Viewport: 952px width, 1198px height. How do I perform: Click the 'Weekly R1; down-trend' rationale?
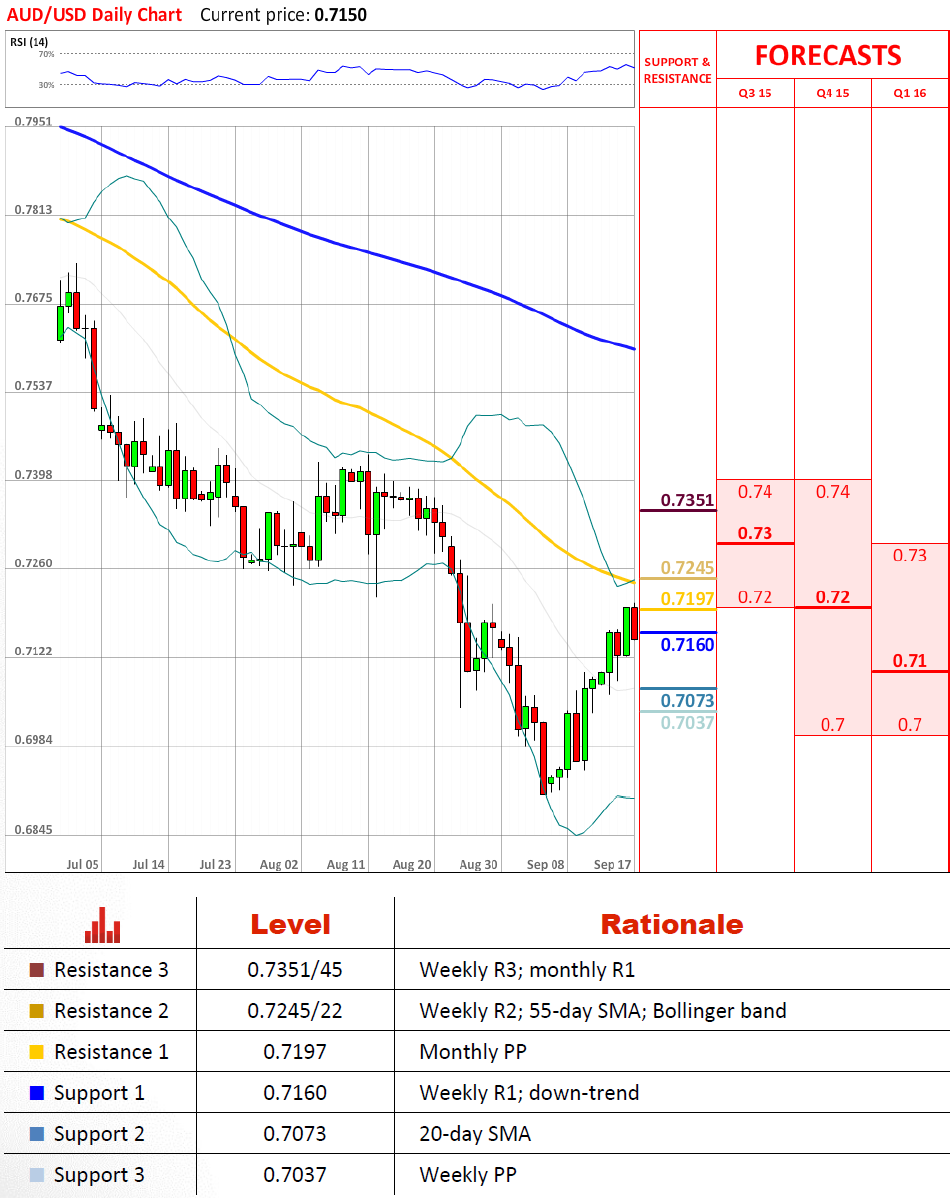pos(529,1093)
